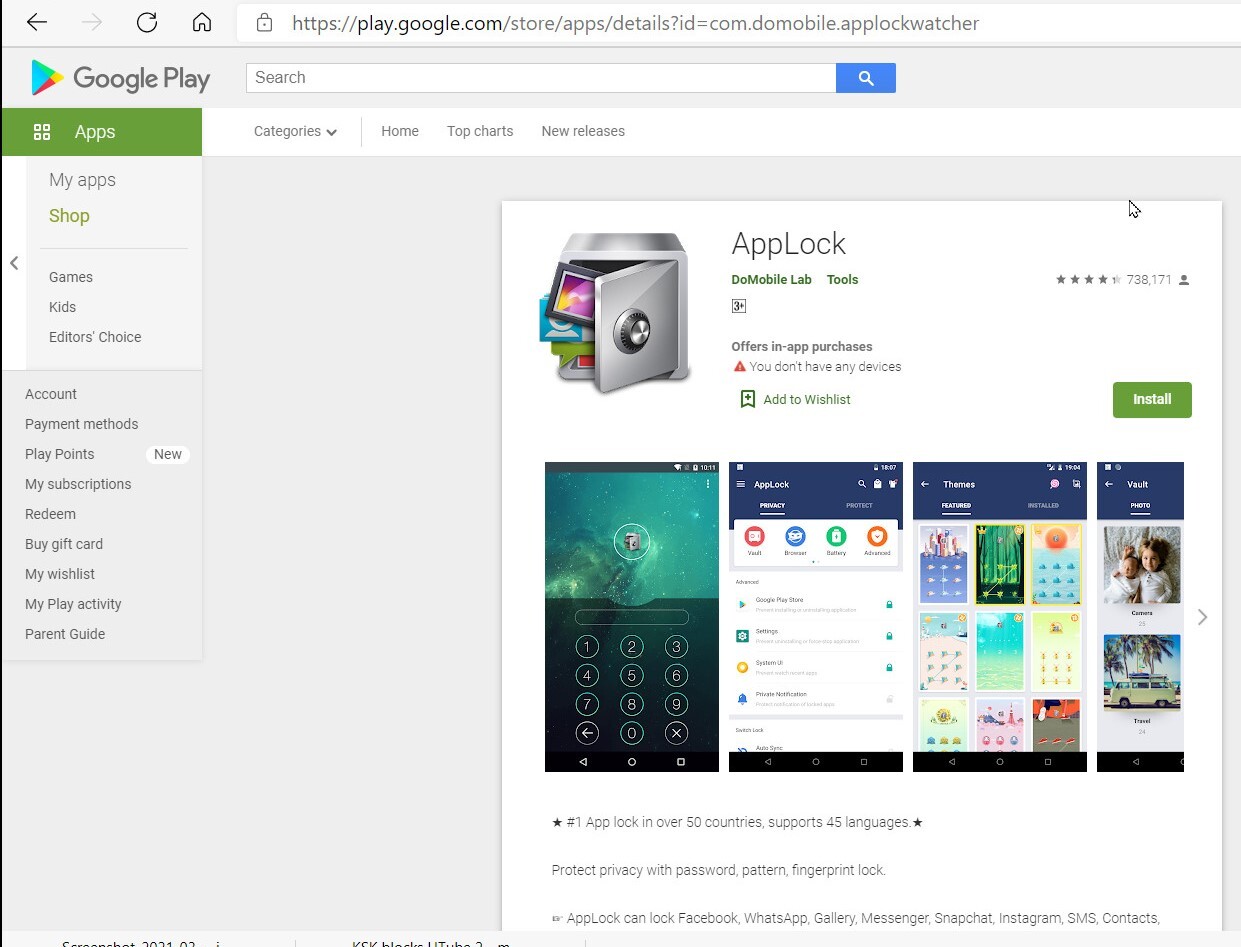Expand the Categories dropdown
This screenshot has height=947, width=1241.
[x=295, y=131]
